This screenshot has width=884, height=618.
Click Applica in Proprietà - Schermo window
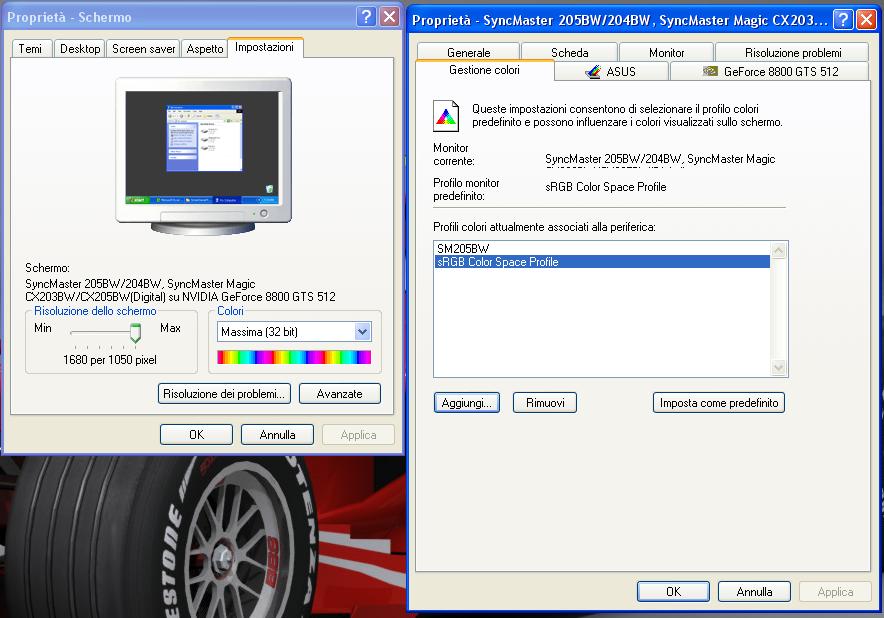(x=359, y=435)
